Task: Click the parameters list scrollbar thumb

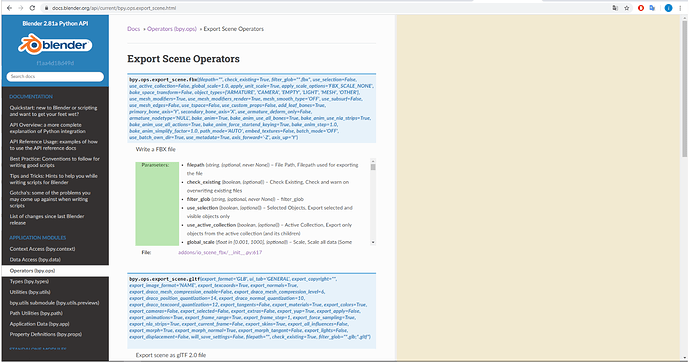Action: (x=373, y=167)
